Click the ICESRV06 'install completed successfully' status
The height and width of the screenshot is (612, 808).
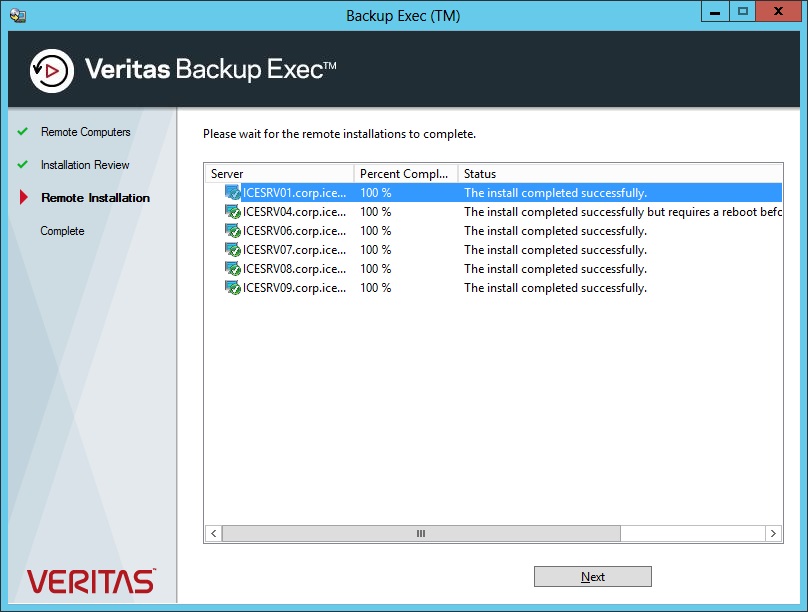tap(556, 231)
